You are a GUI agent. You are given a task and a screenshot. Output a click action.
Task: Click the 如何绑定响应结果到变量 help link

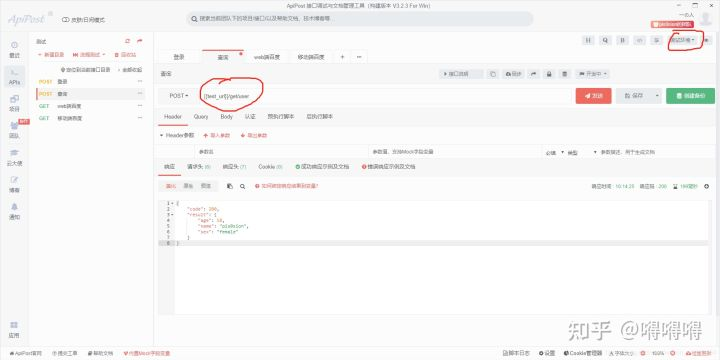[x=287, y=186]
